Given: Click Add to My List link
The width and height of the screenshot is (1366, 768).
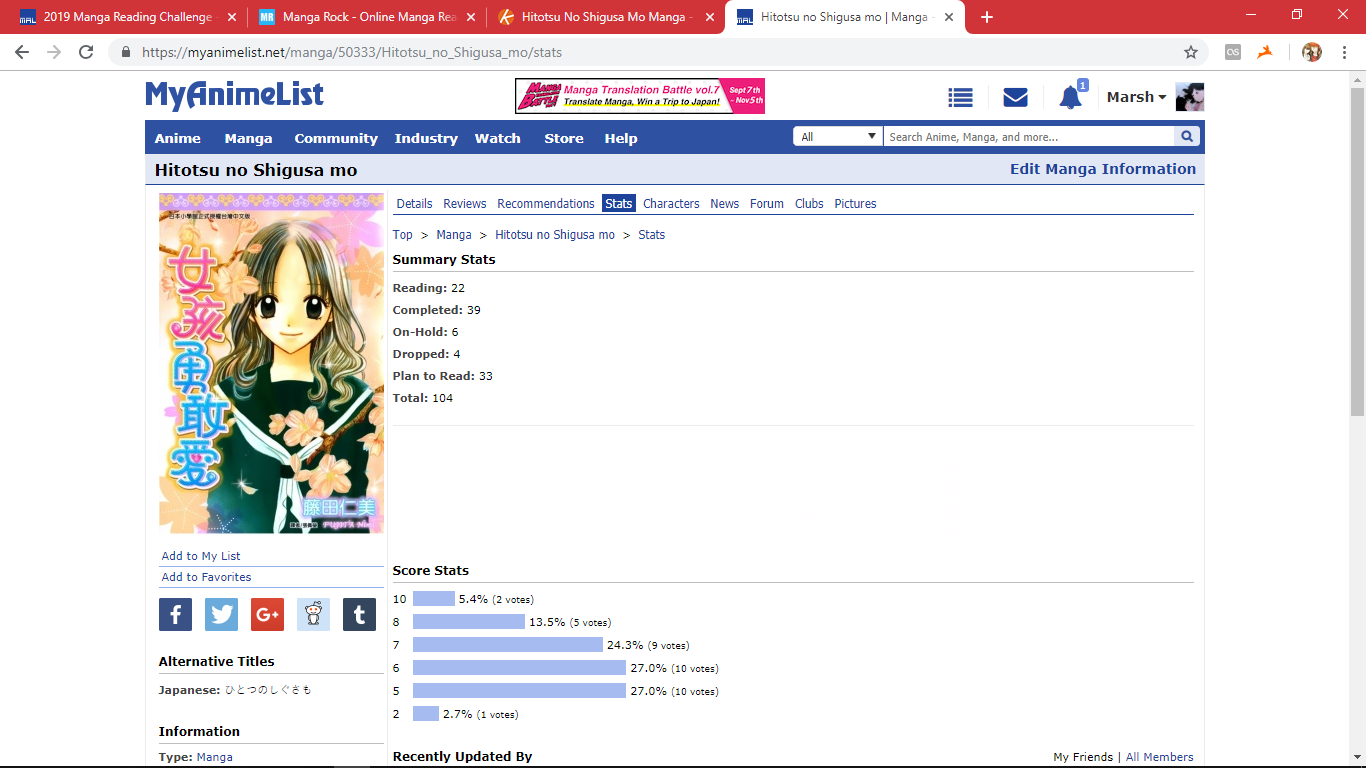Looking at the screenshot, I should click(201, 556).
